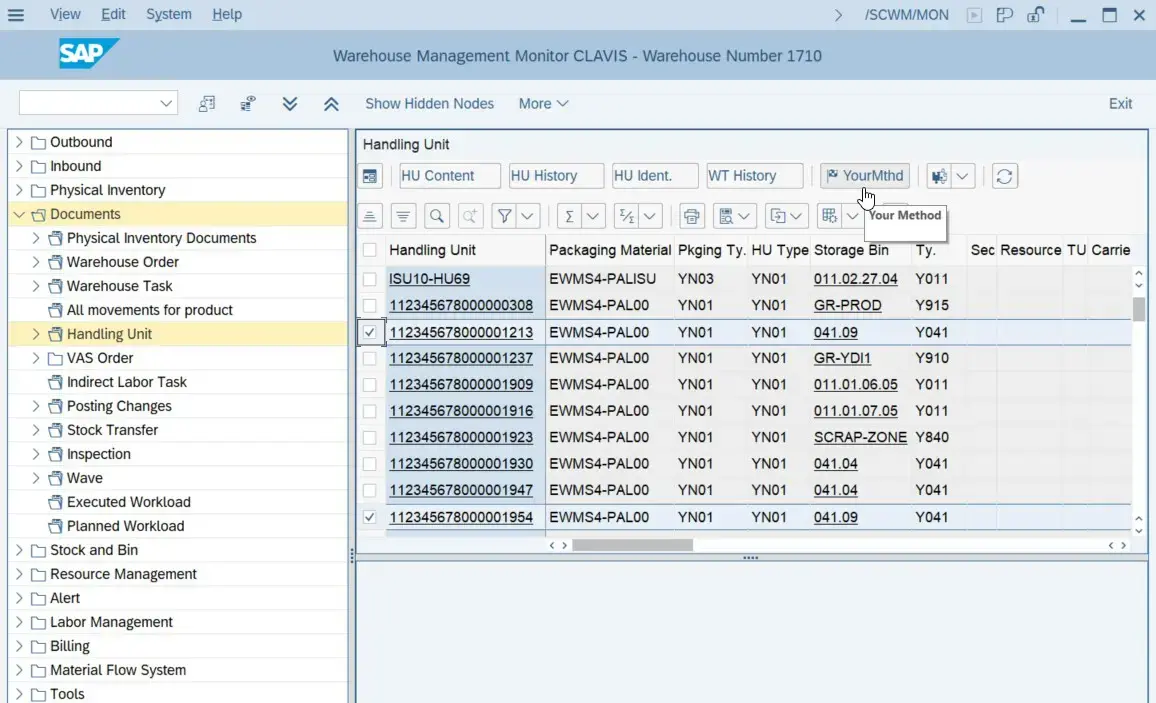Click the new session window icon in the title bar
The width and height of the screenshot is (1156, 703).
click(x=1004, y=15)
